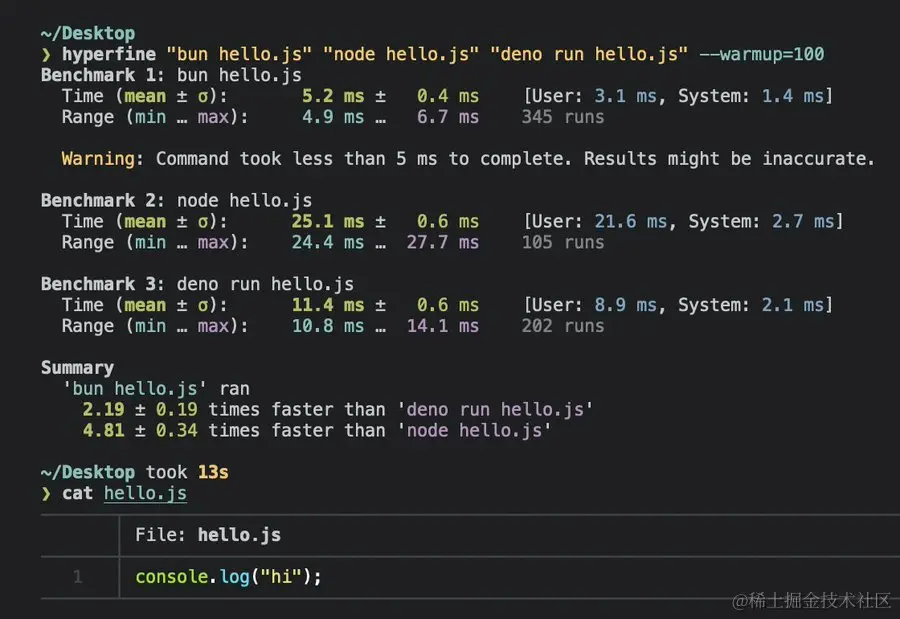
Task: Click the "node hello.js" quoted argument
Action: click(401, 54)
